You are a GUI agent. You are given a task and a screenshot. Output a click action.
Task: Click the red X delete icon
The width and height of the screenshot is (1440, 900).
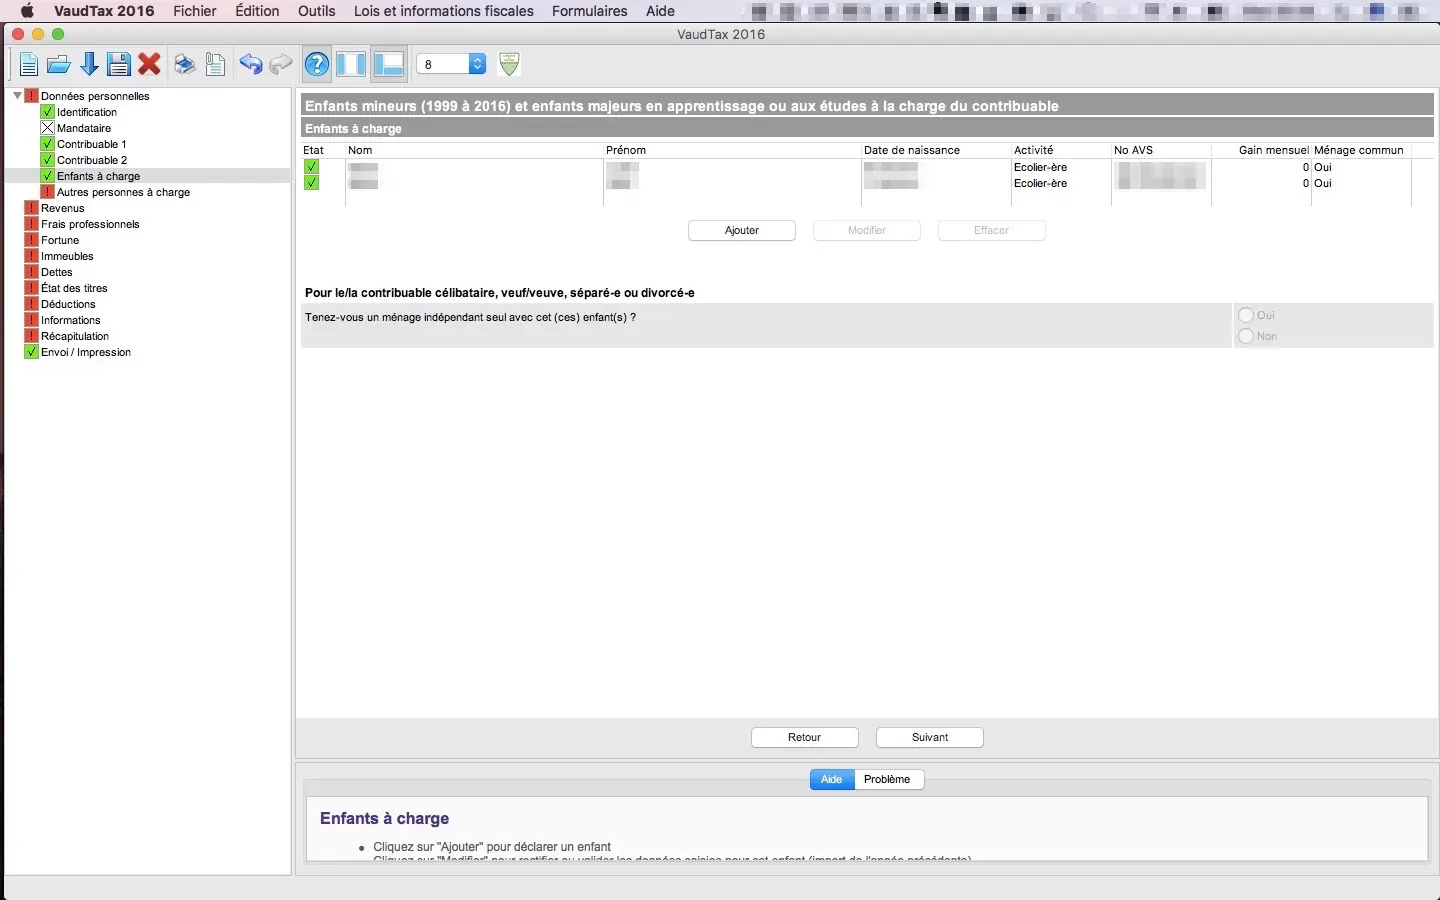tap(150, 65)
